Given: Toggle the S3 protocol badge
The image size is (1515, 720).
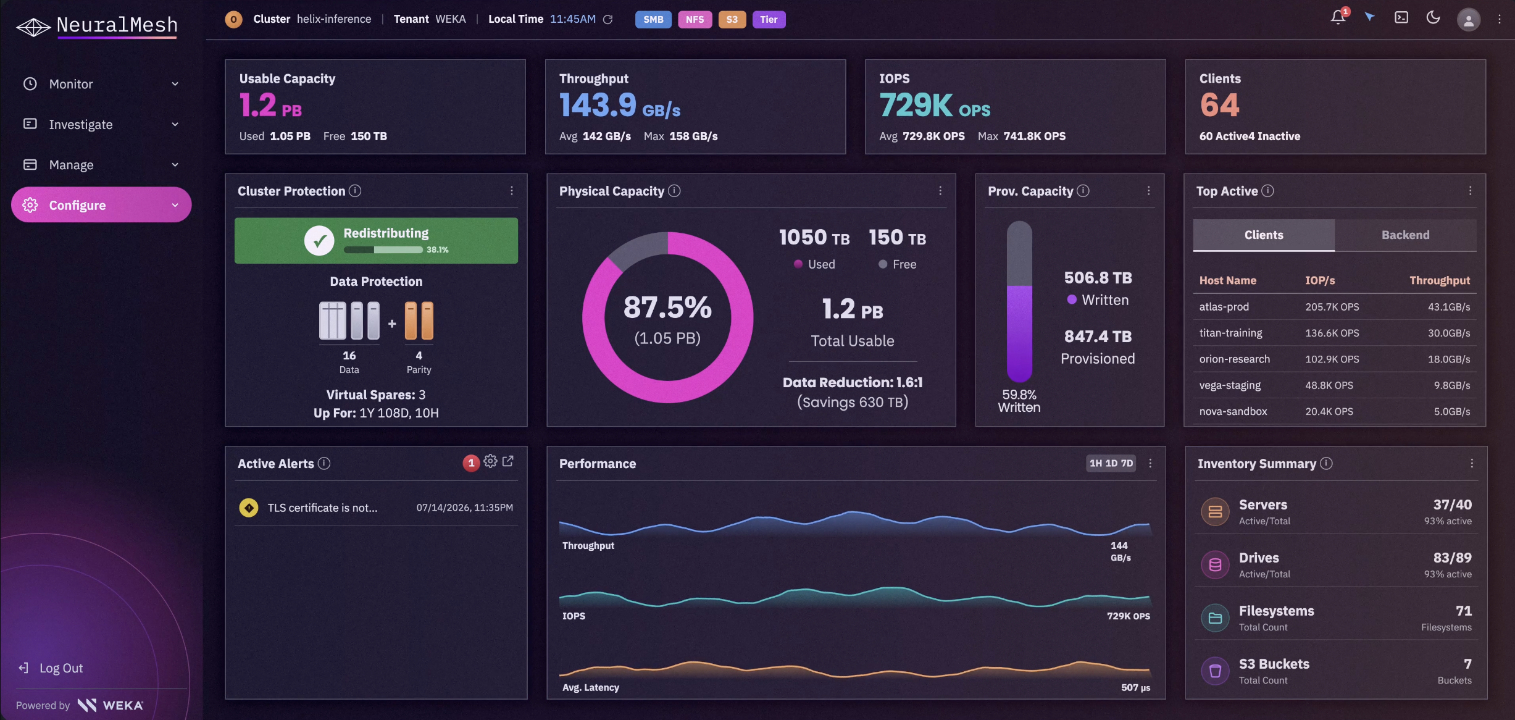Looking at the screenshot, I should tap(732, 19).
